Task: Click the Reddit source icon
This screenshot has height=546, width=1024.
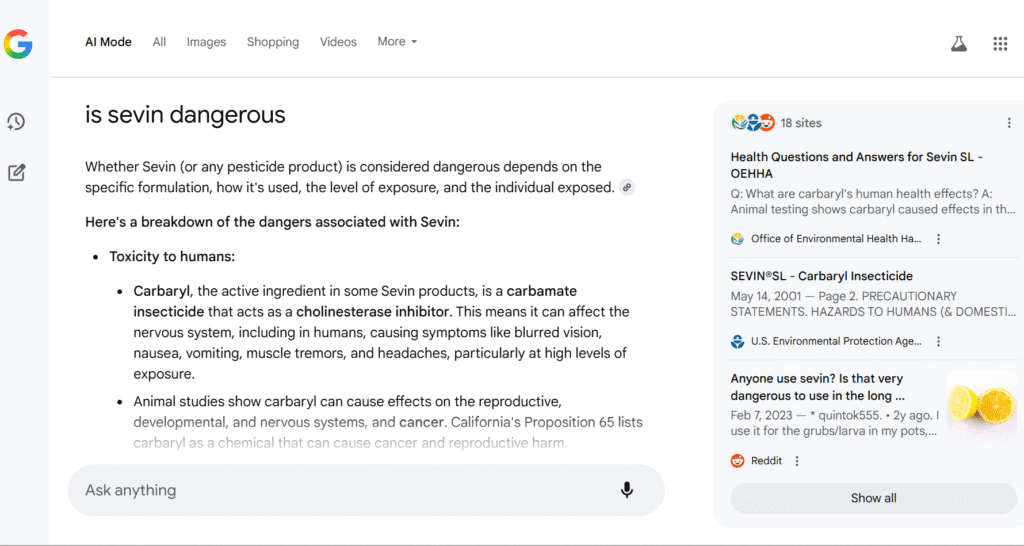Action: [x=737, y=461]
